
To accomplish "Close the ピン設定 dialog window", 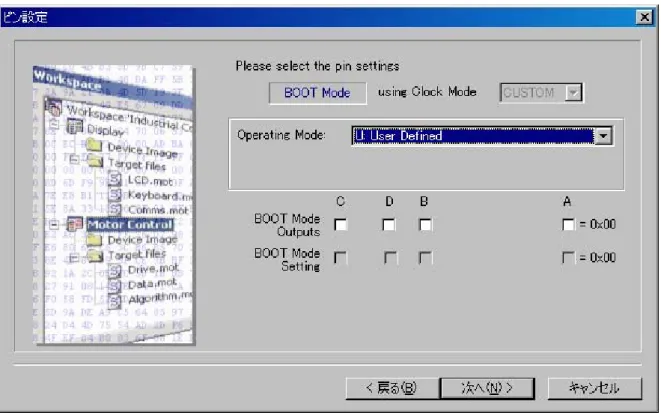I will [x=645, y=17].
